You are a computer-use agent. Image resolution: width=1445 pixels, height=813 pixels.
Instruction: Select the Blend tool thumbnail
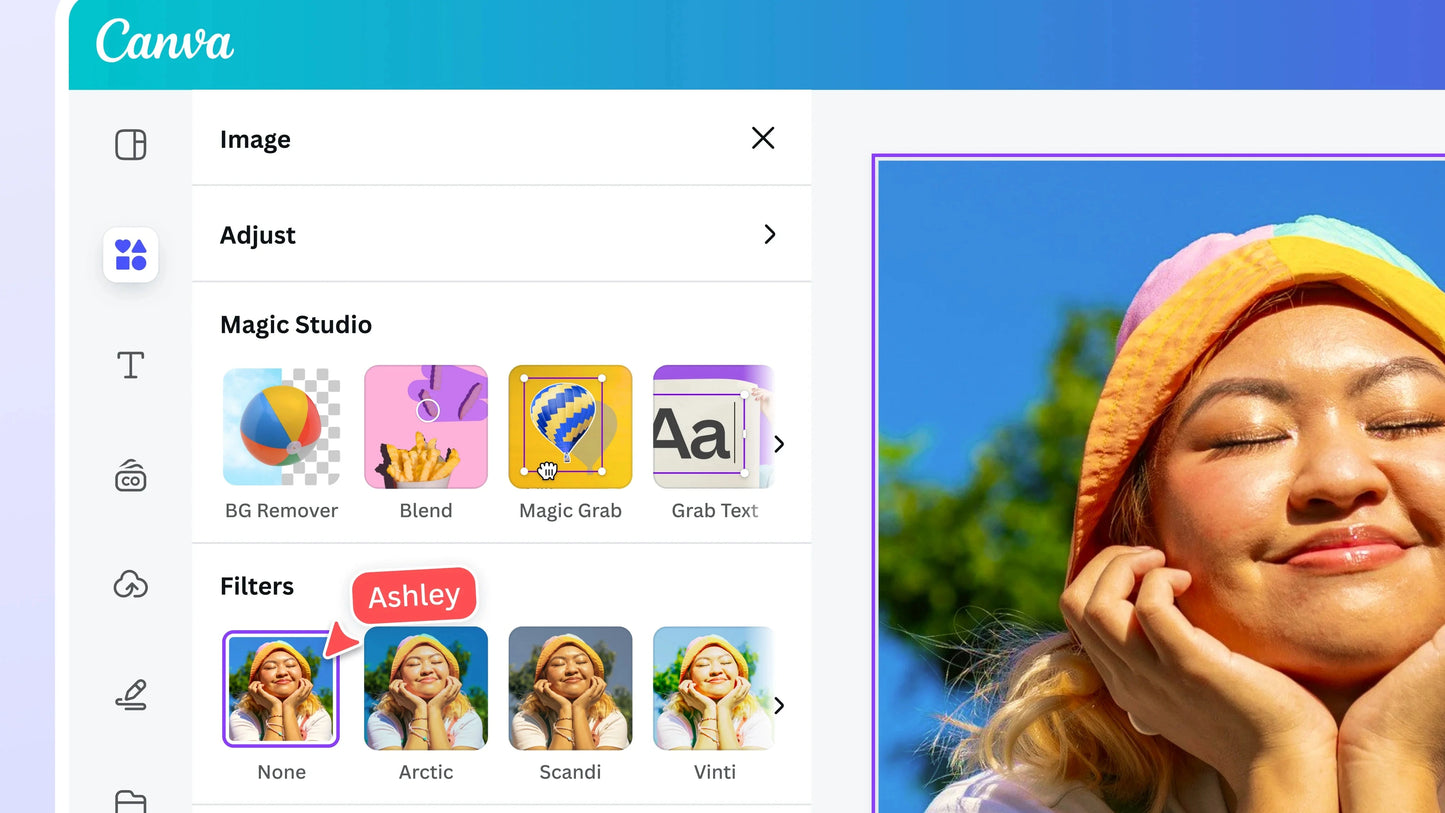point(426,427)
